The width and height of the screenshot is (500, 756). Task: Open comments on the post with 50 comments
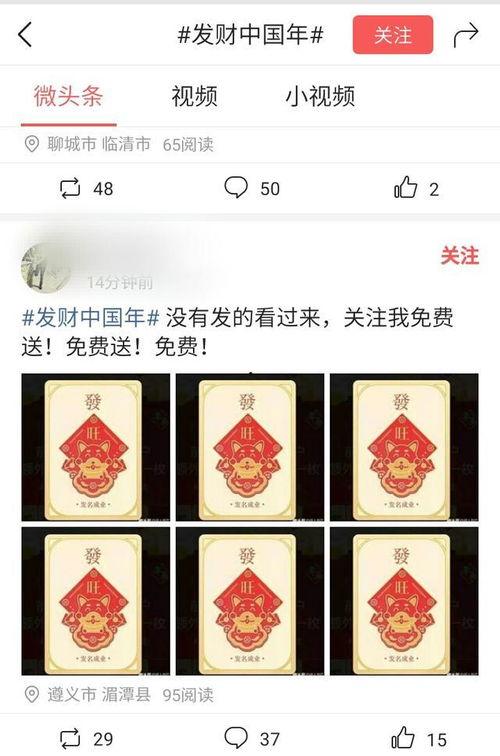236,188
